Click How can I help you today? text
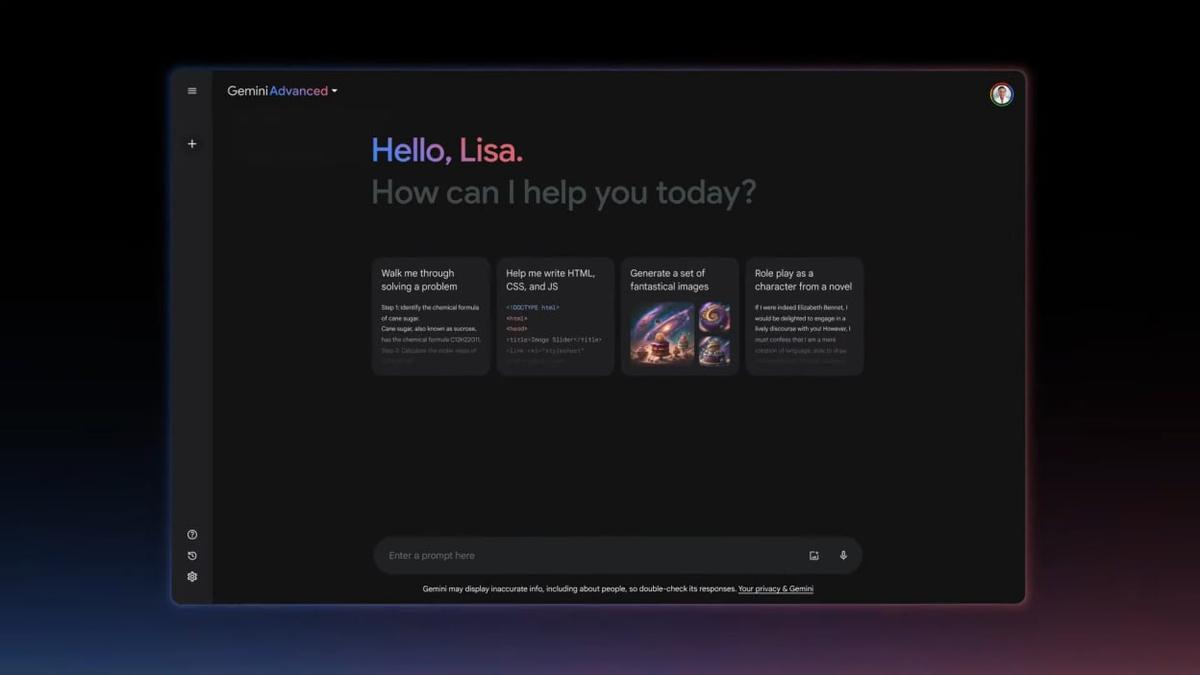The width and height of the screenshot is (1200, 675). pyautogui.click(x=564, y=192)
